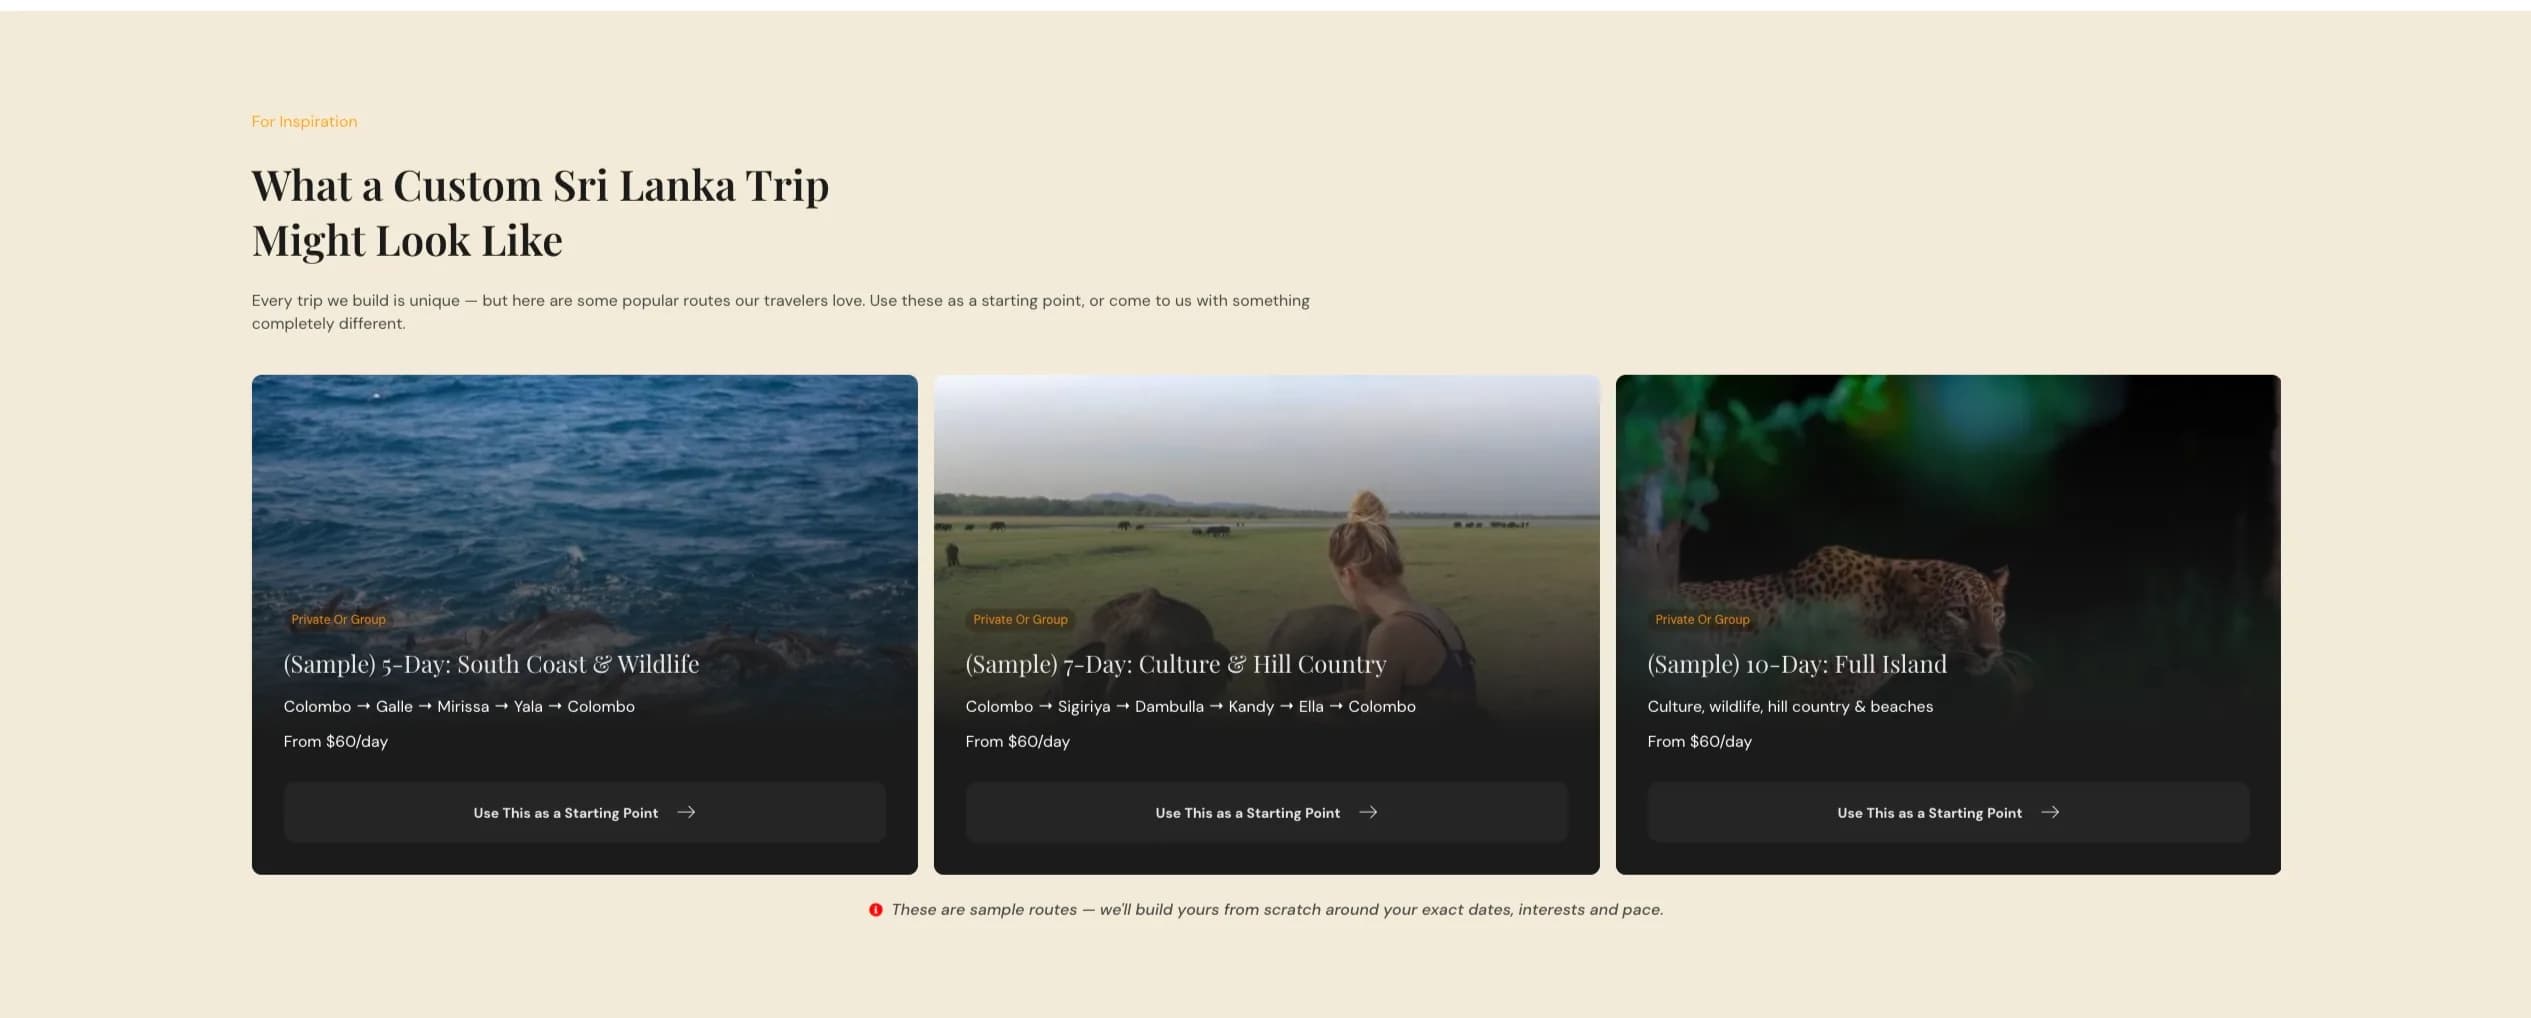The width and height of the screenshot is (2531, 1018).
Task: Click From $60/day on the Full Island card
Action: pyautogui.click(x=1699, y=741)
